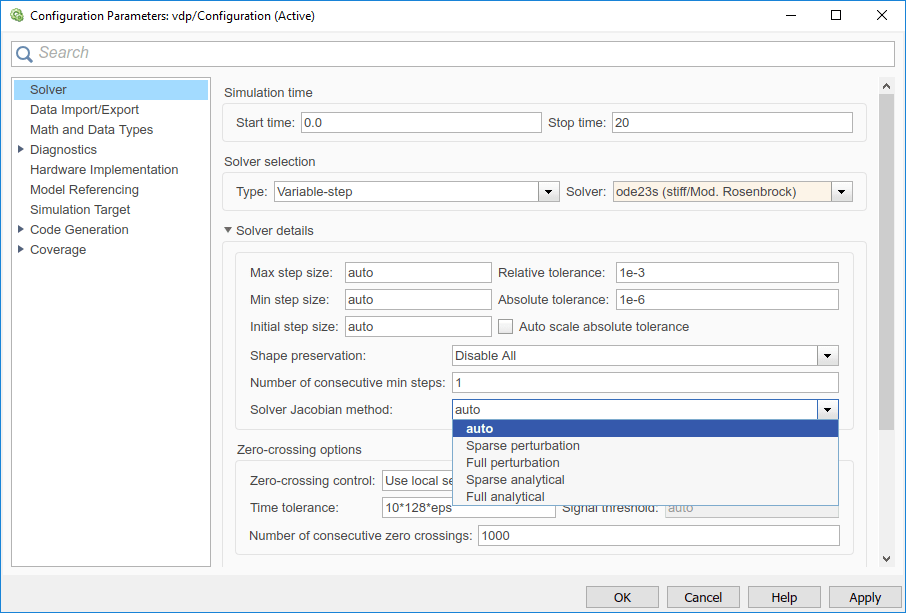Viewport: 906px width, 613px height.
Task: Expand the Diagnostics tree node
Action: [x=21, y=150]
